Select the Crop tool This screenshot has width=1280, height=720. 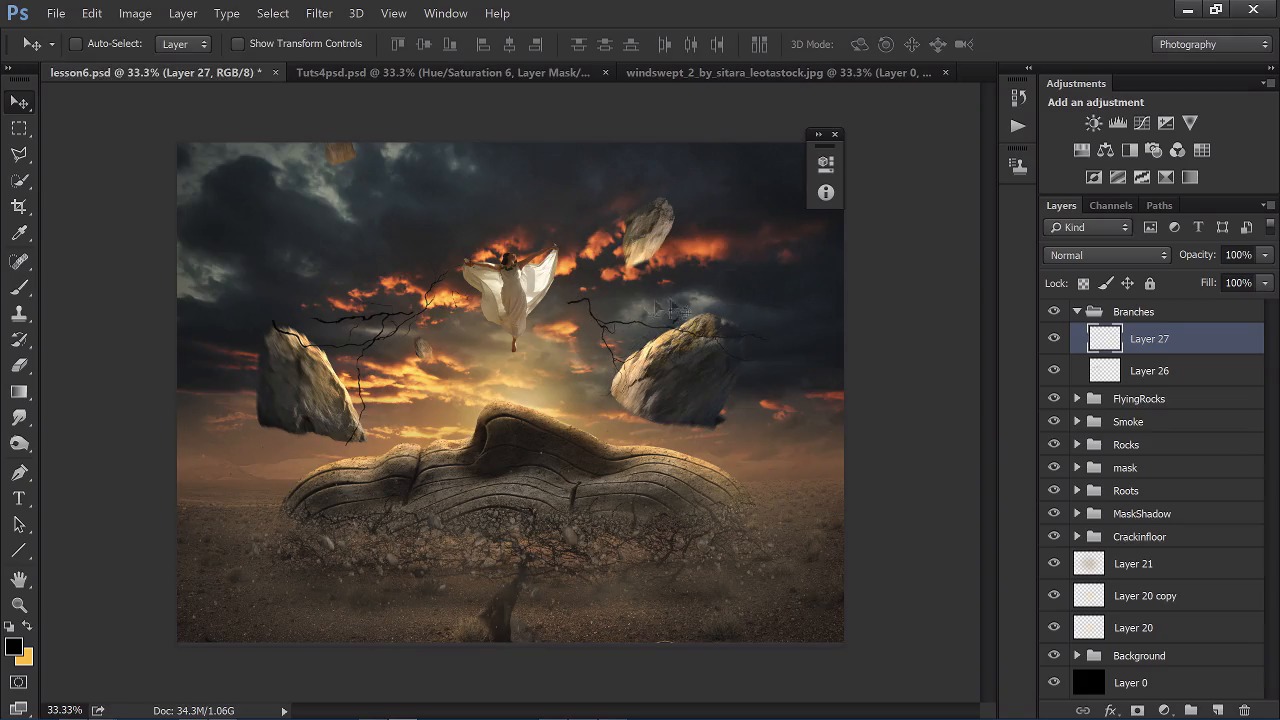coord(19,206)
